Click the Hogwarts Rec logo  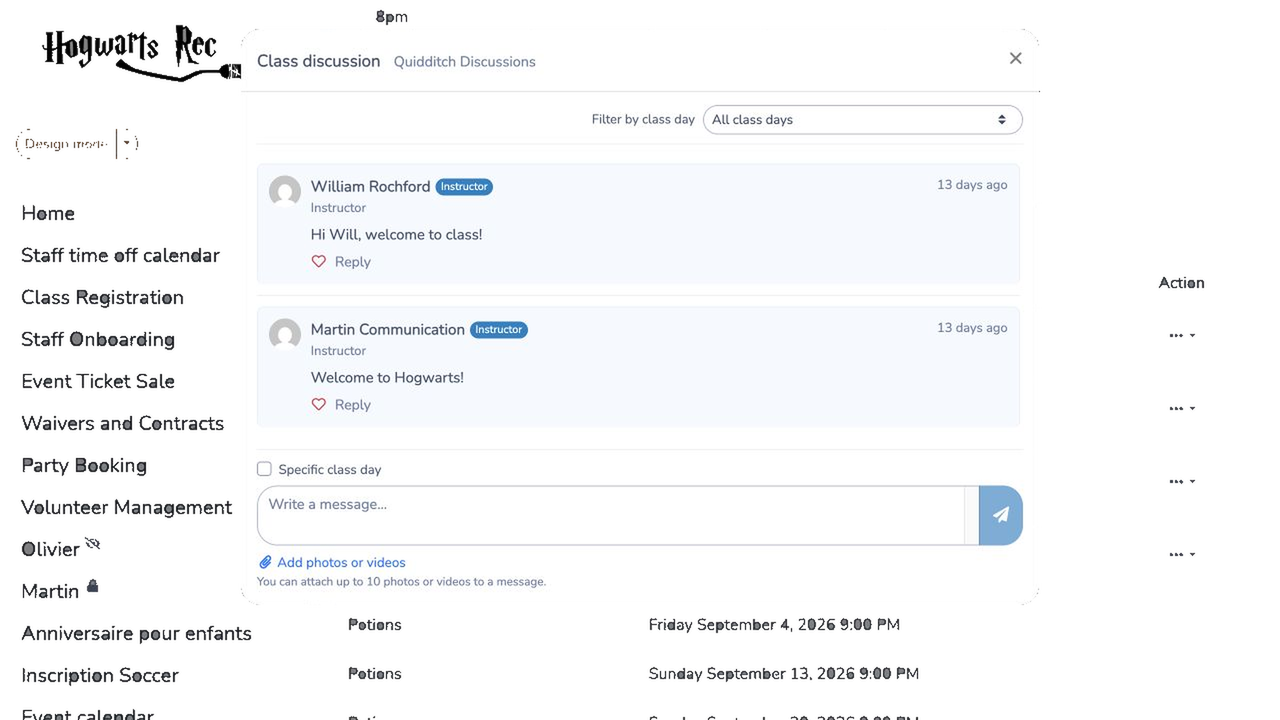[x=141, y=54]
